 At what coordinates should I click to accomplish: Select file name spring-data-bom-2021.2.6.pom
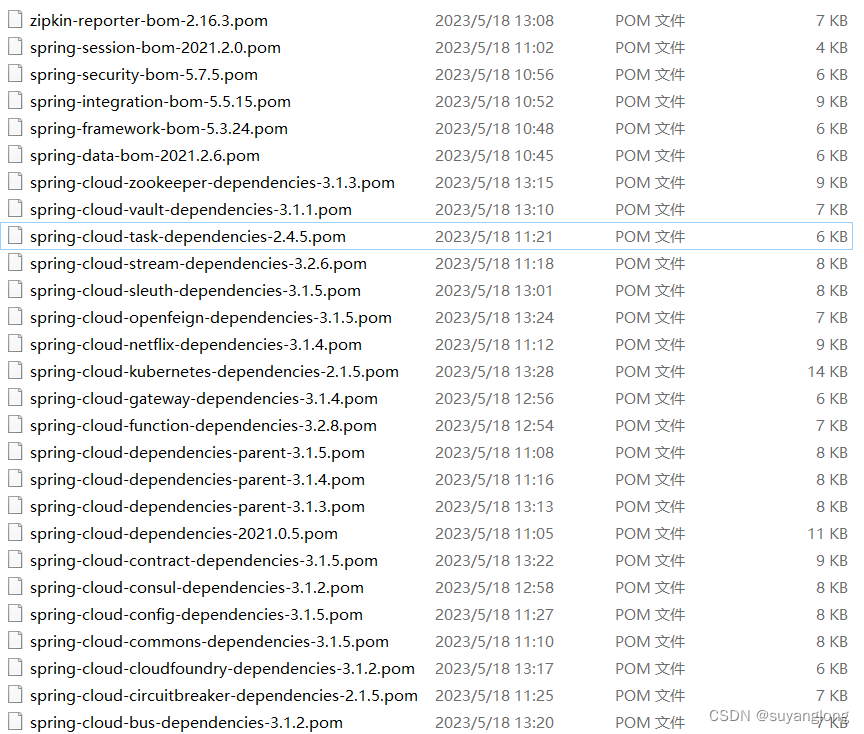point(145,156)
